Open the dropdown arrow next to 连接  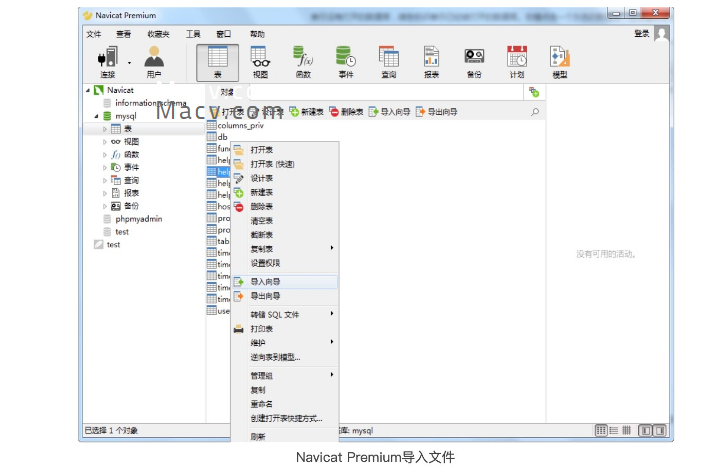(129, 63)
